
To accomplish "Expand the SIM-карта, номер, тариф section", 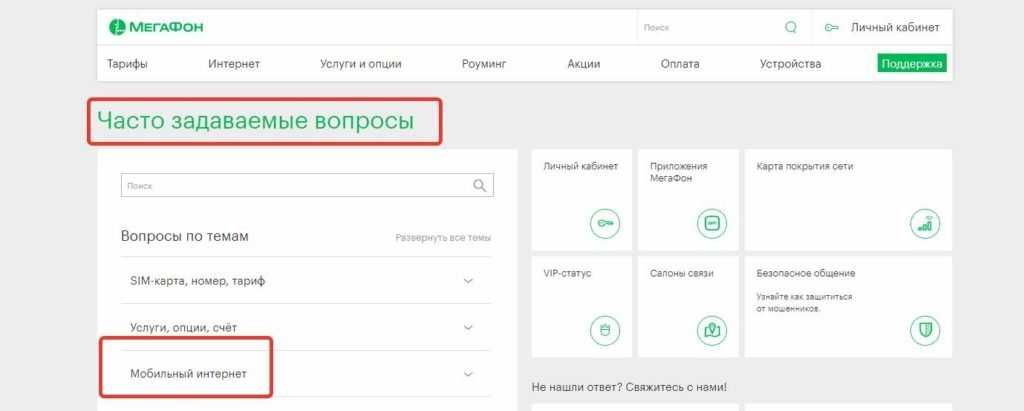I will tap(468, 281).
